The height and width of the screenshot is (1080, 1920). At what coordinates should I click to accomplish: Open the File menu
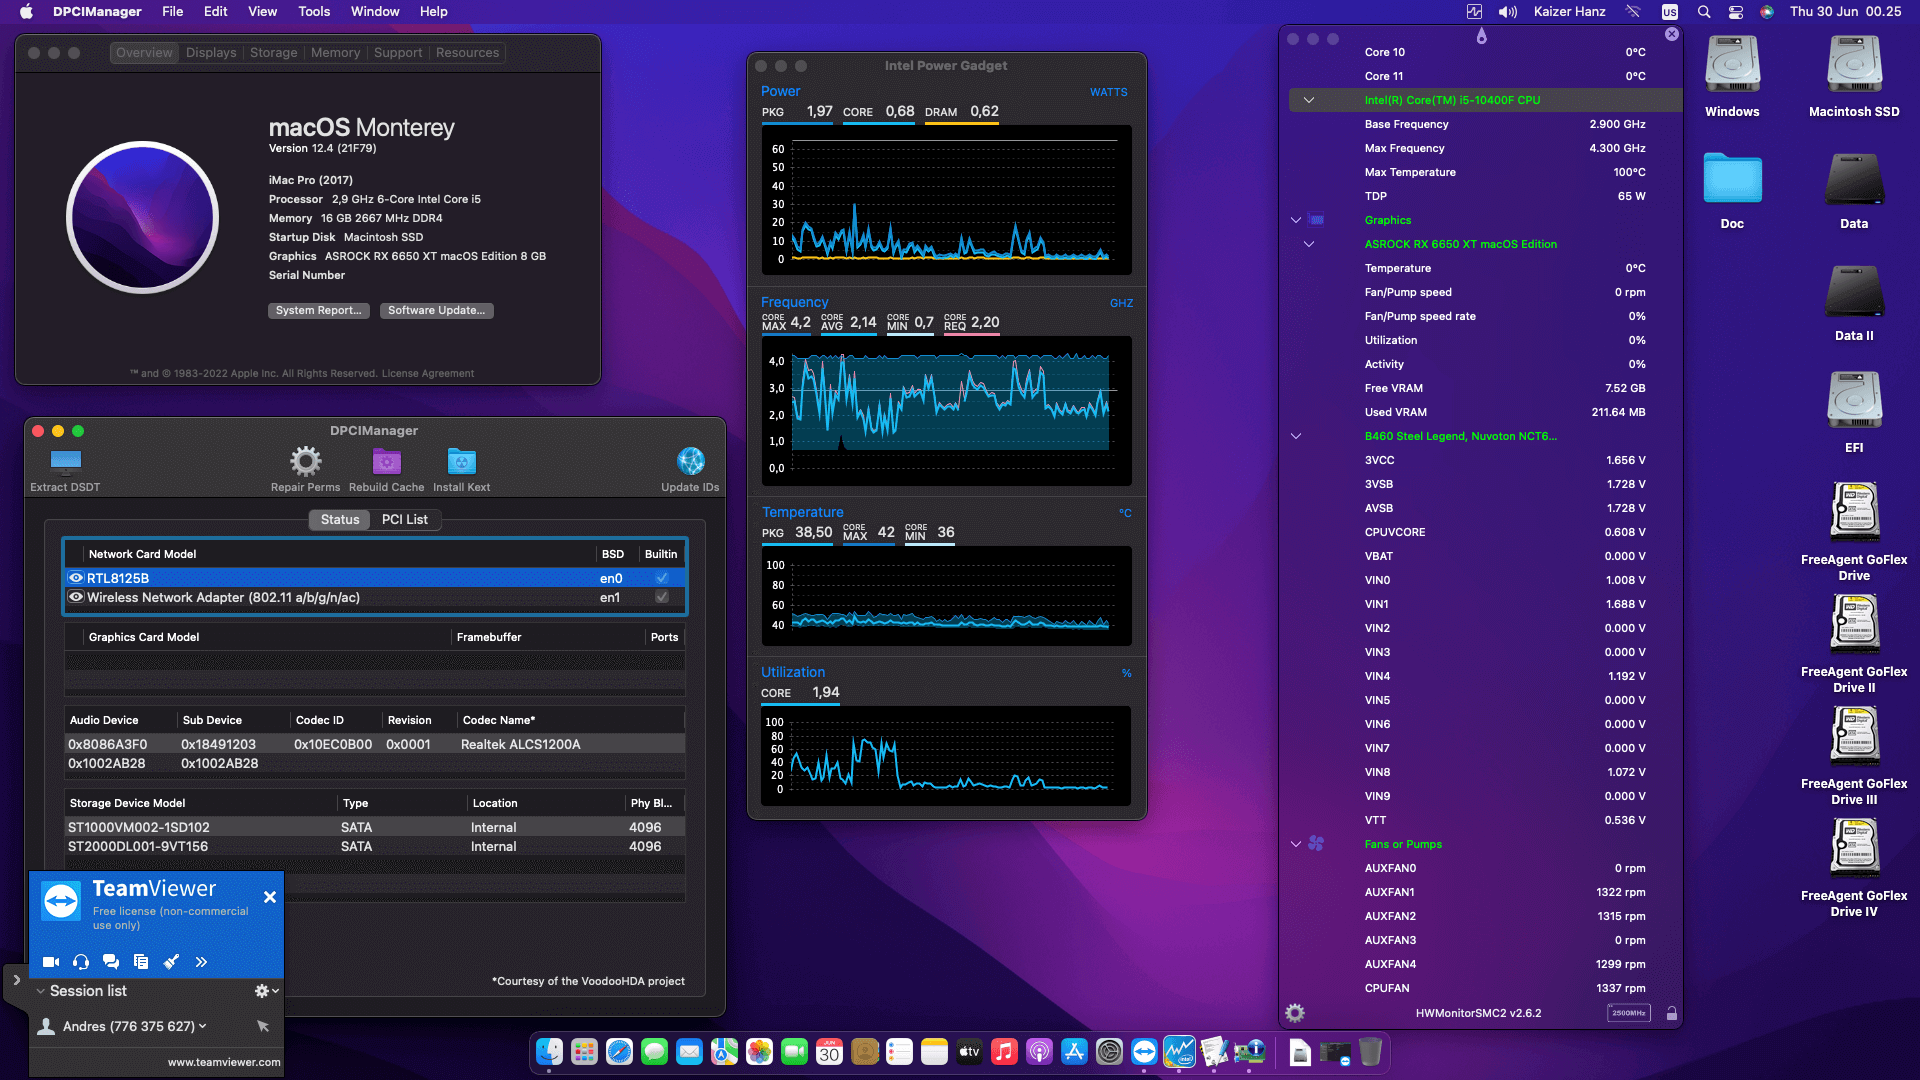coord(173,12)
